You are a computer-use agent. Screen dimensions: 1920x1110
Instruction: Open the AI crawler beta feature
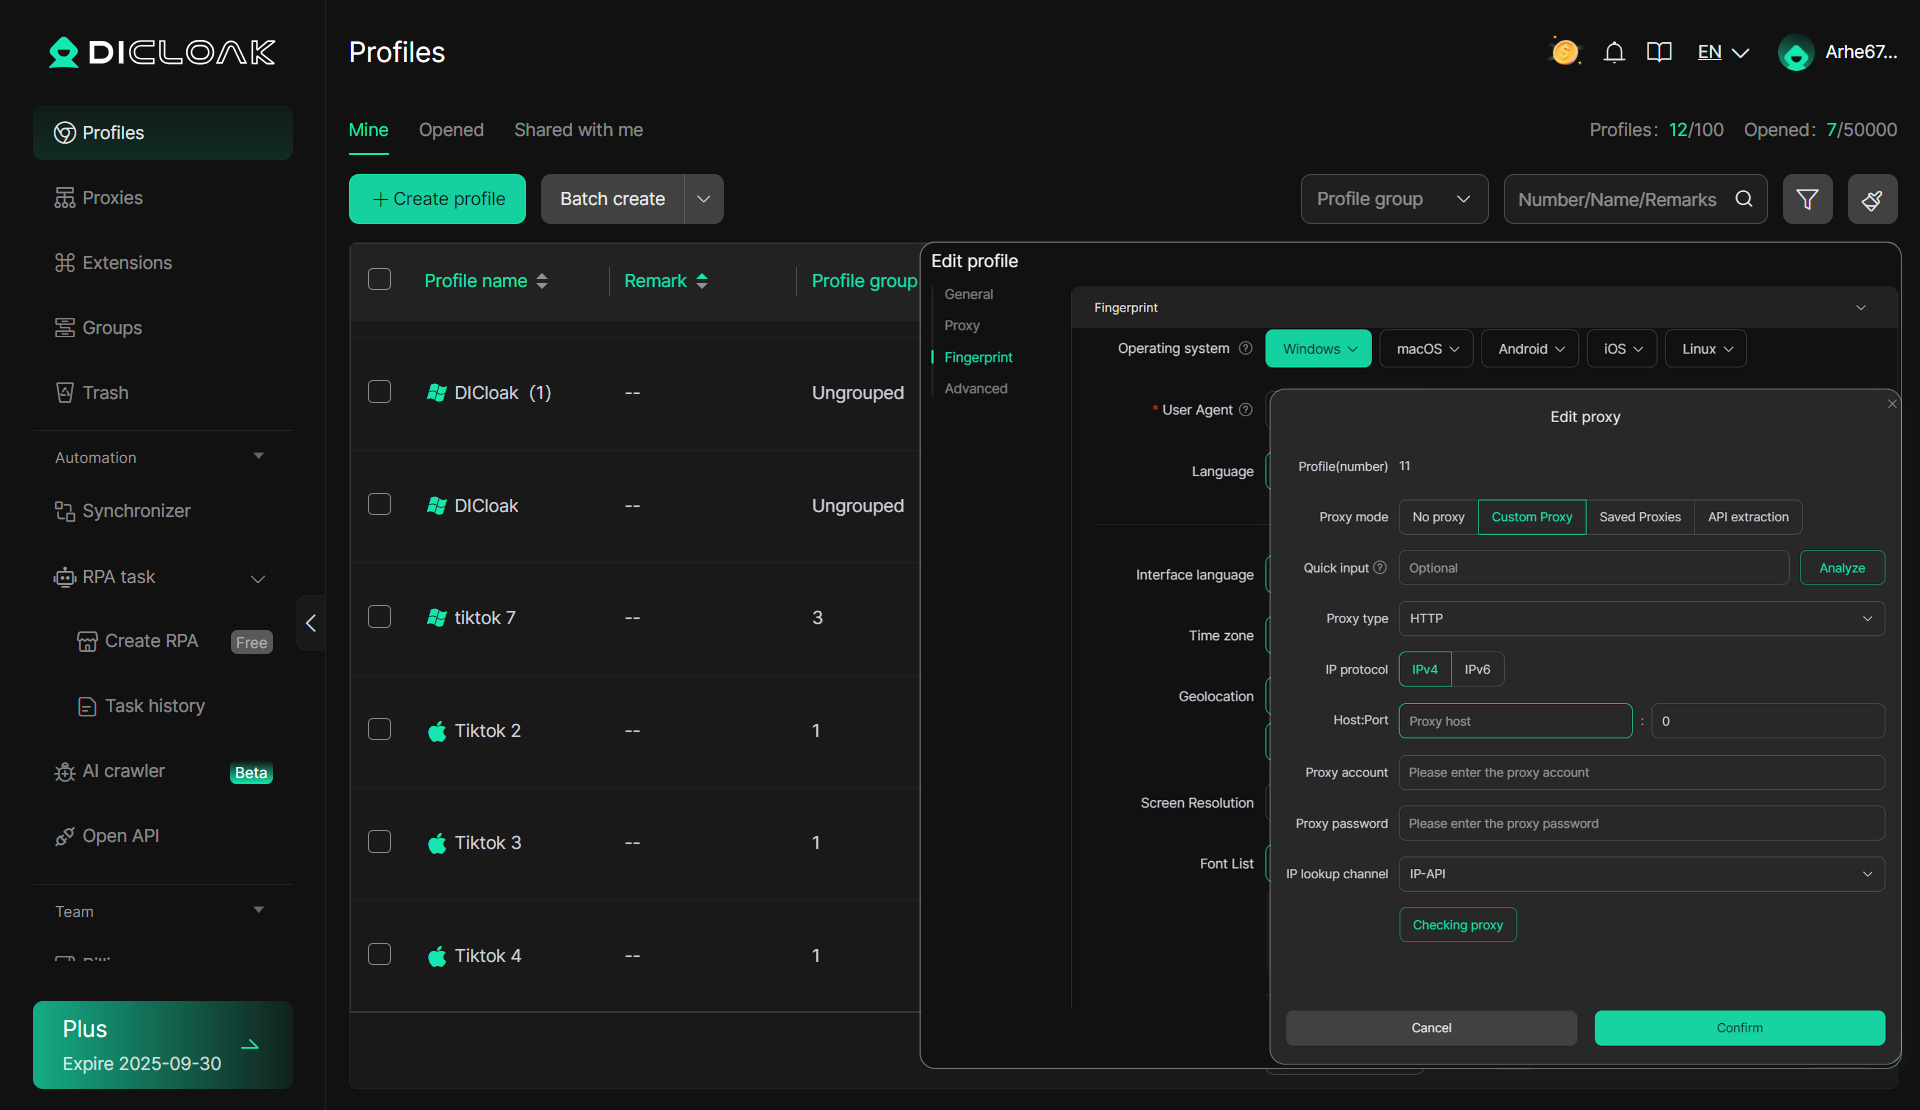coord(122,771)
